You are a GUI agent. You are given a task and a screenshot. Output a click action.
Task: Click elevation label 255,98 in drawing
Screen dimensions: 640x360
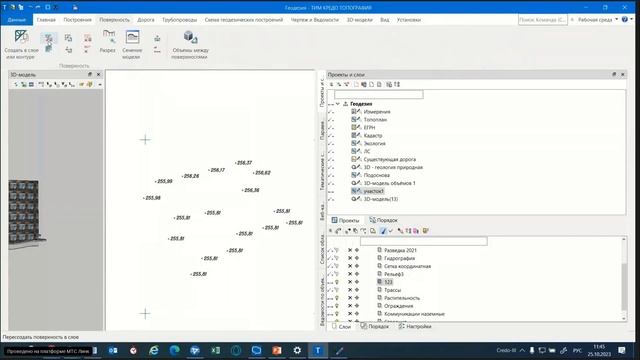152,198
